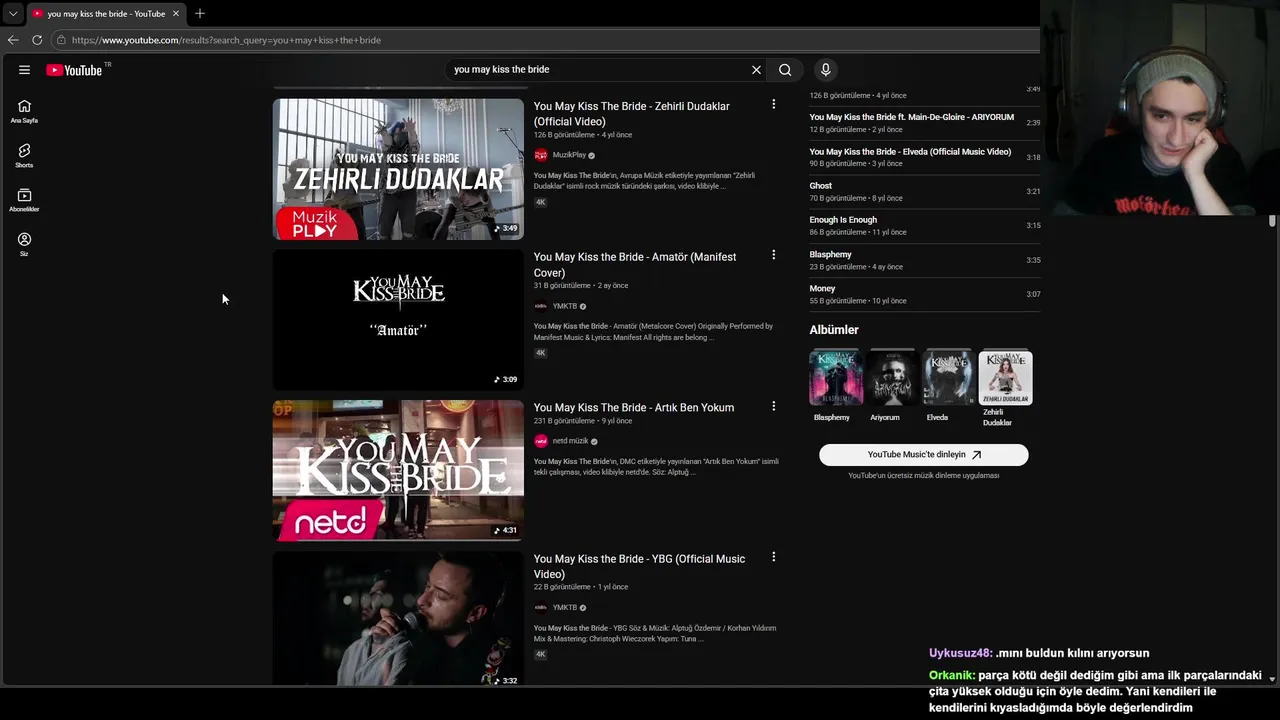Screen dimensions: 1280x720
Task: Click YMKTB avatar under the YBG video
Action: (541, 607)
